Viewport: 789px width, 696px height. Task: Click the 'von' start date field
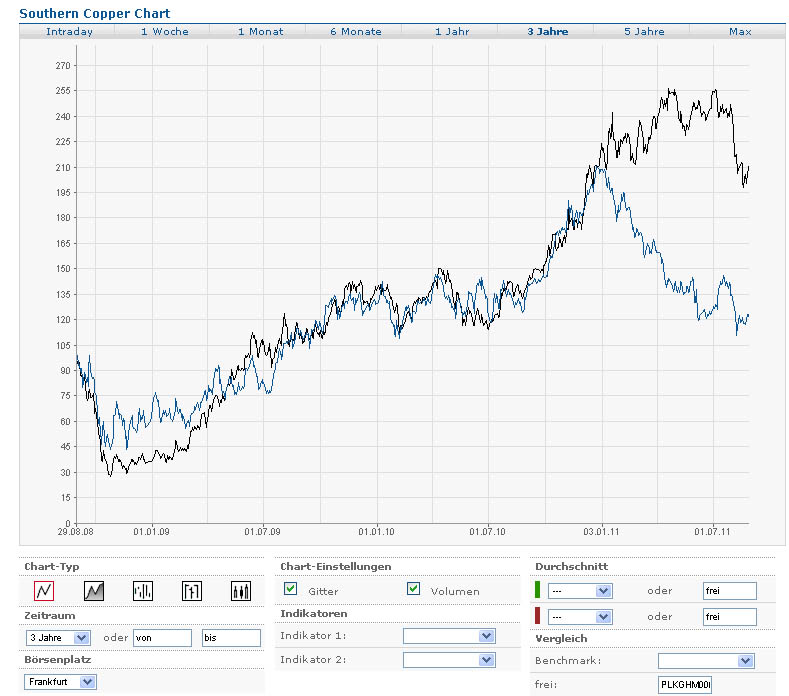[x=161, y=637]
